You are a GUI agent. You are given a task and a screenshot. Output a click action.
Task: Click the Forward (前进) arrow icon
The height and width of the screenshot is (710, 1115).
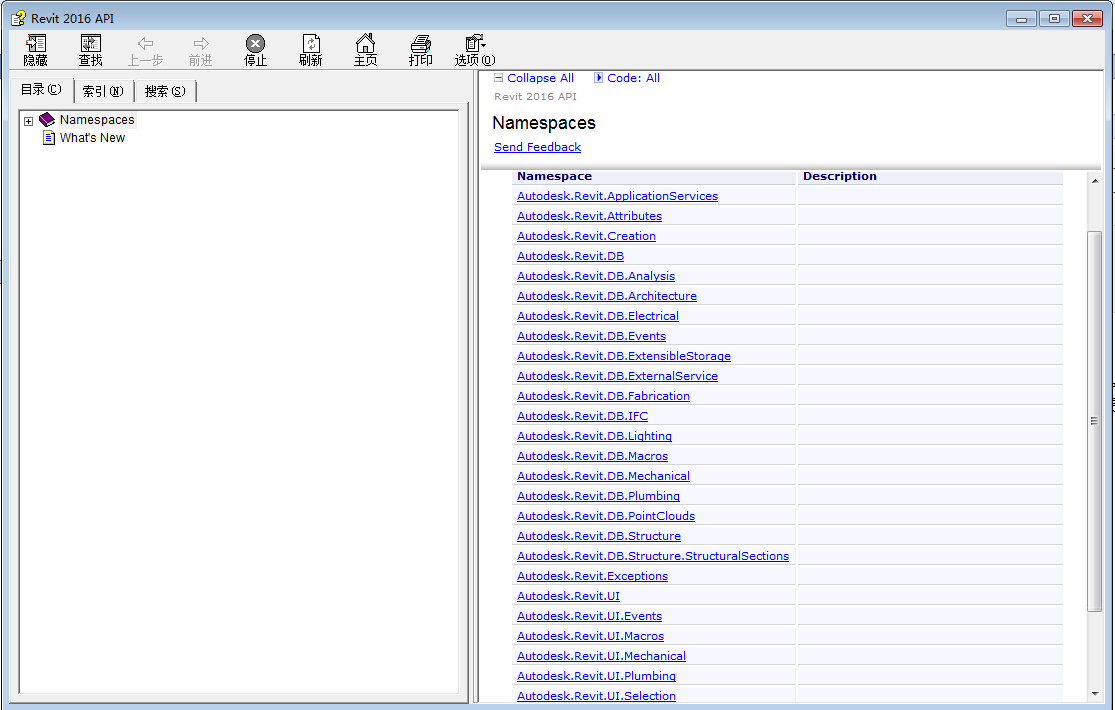tap(201, 44)
